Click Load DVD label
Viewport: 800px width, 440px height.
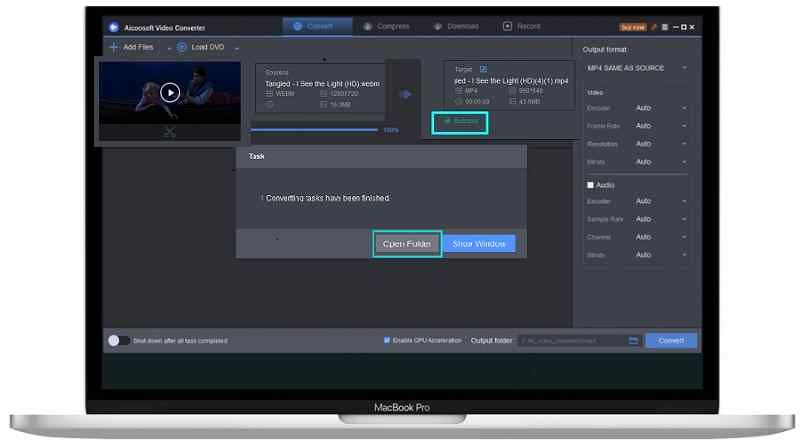click(x=208, y=47)
